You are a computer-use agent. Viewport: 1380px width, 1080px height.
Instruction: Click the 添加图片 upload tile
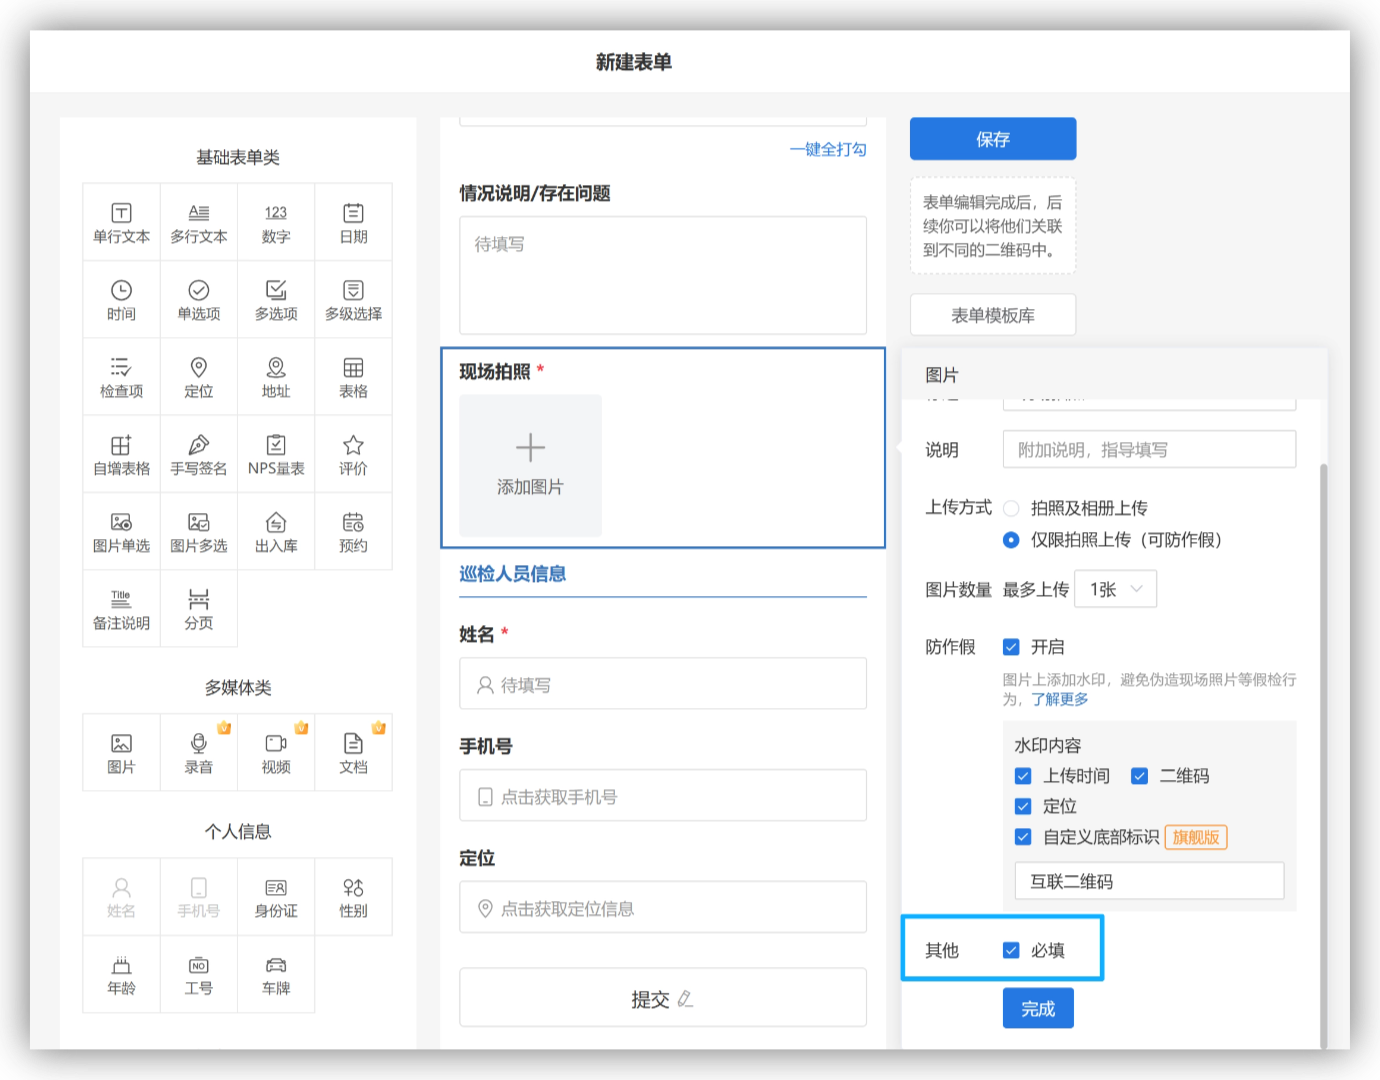(x=530, y=465)
